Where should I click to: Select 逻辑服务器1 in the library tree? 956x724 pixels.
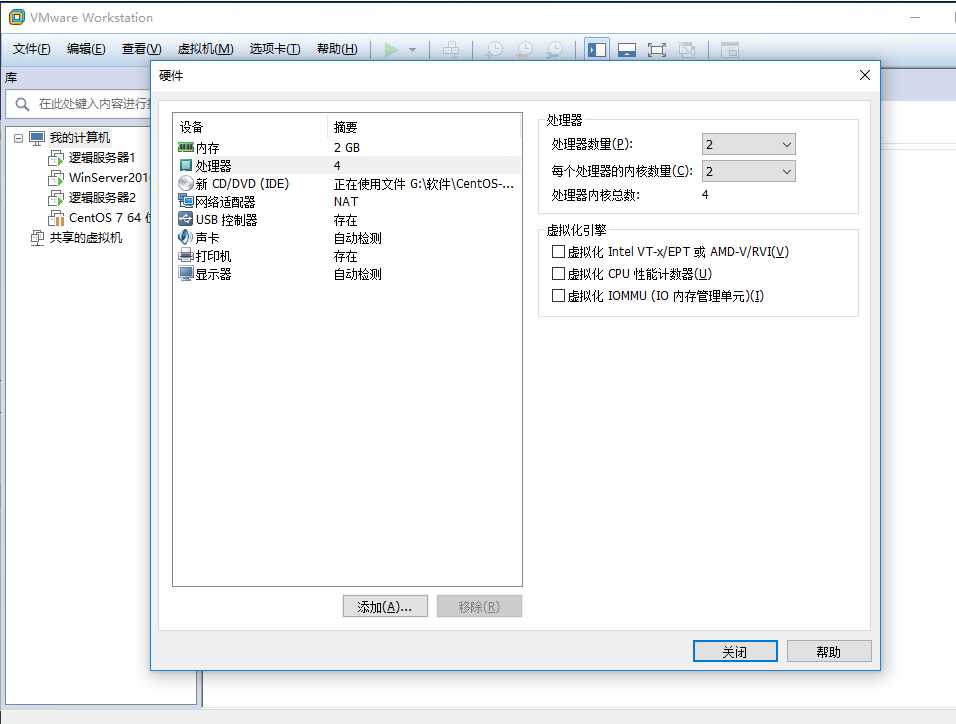coord(101,157)
